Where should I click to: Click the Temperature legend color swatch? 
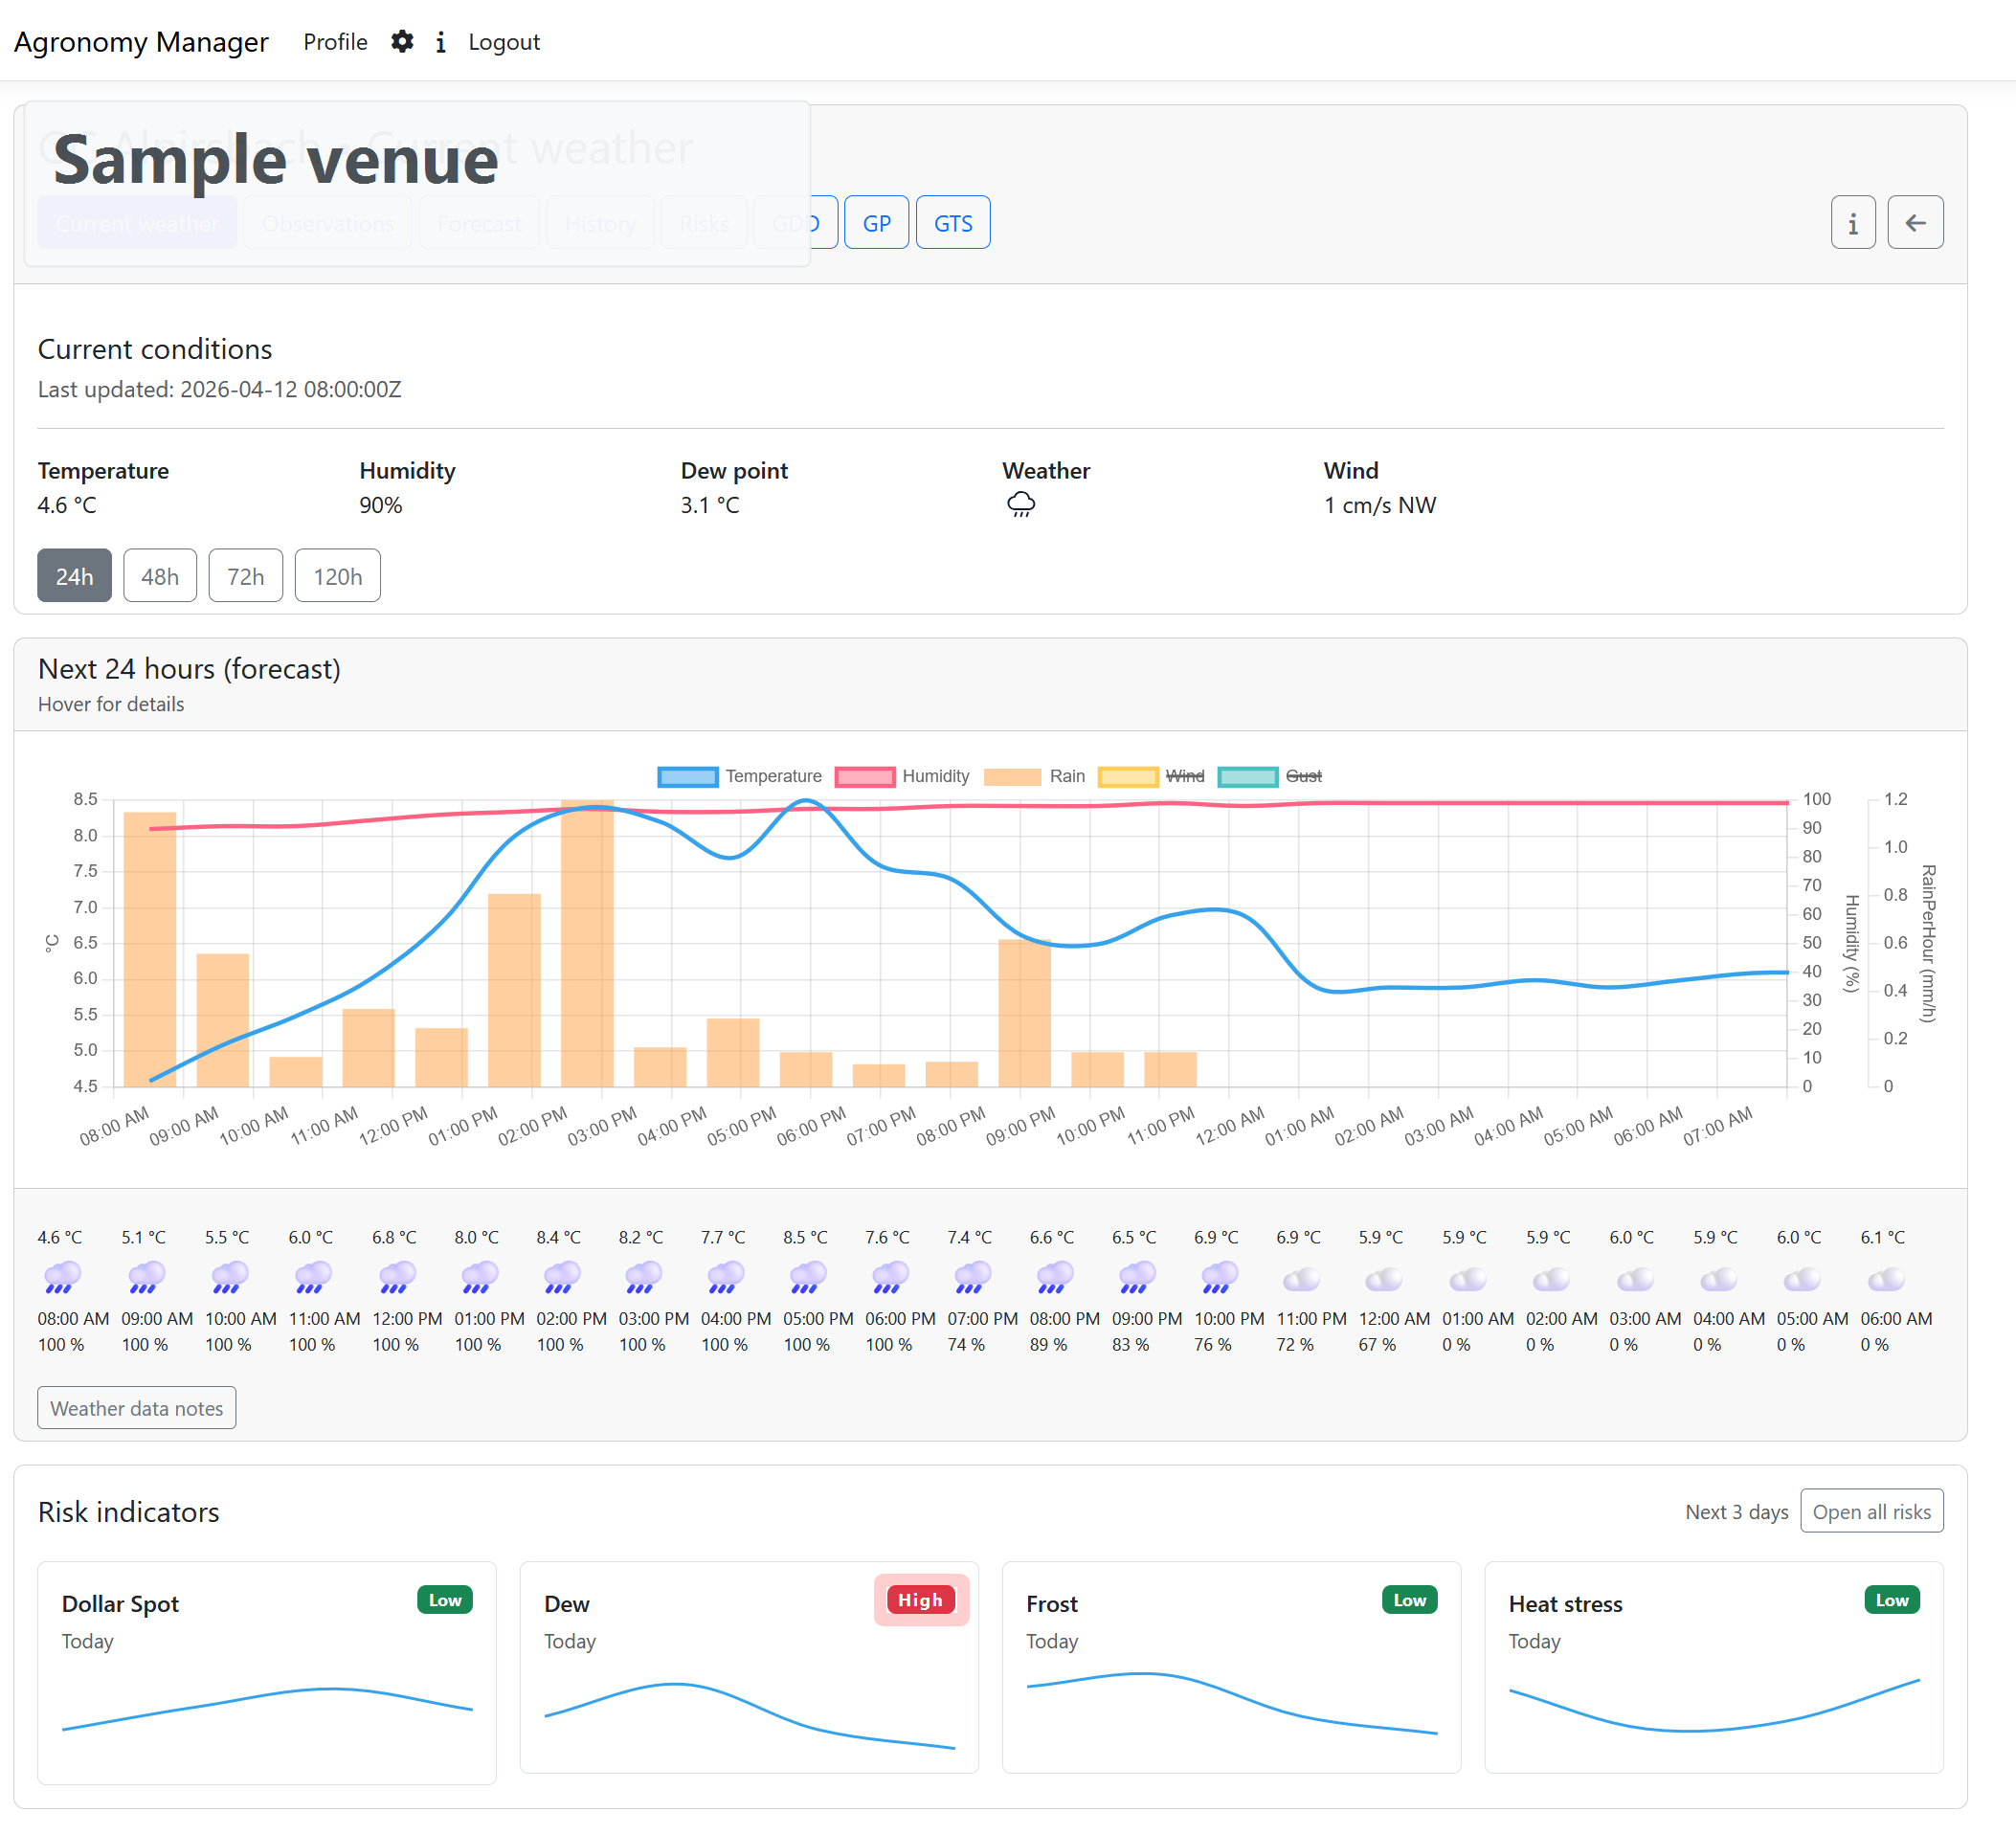[687, 777]
